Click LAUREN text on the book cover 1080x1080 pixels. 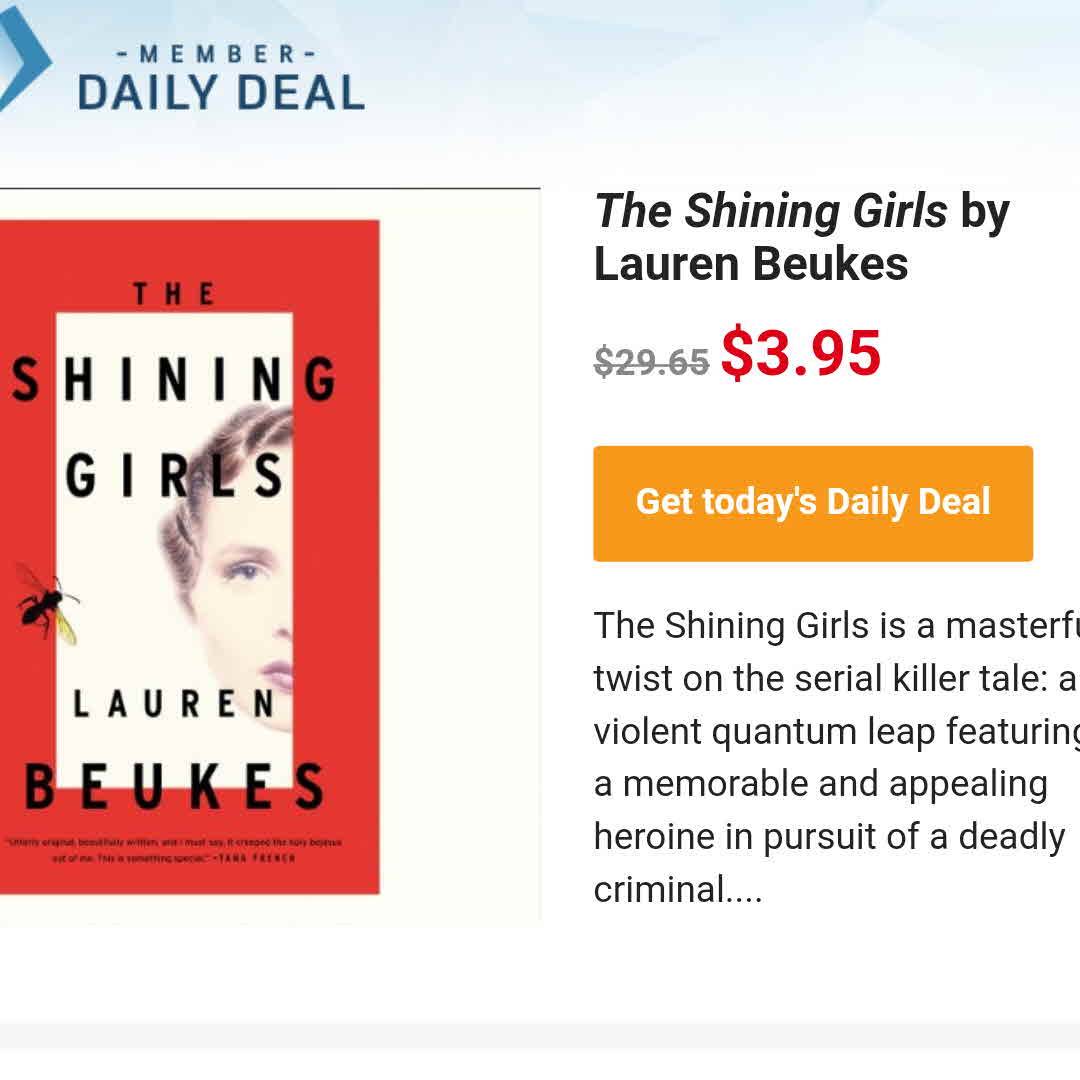click(174, 704)
